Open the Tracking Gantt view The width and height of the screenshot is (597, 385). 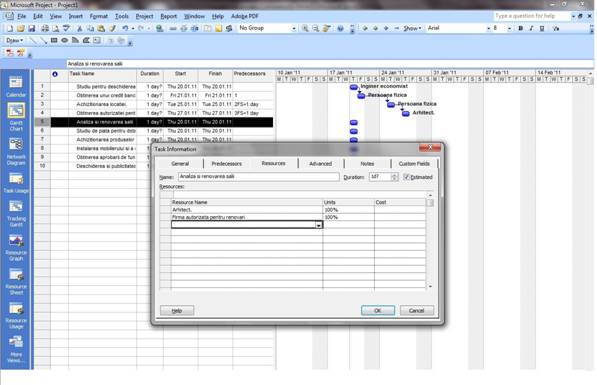[x=16, y=213]
